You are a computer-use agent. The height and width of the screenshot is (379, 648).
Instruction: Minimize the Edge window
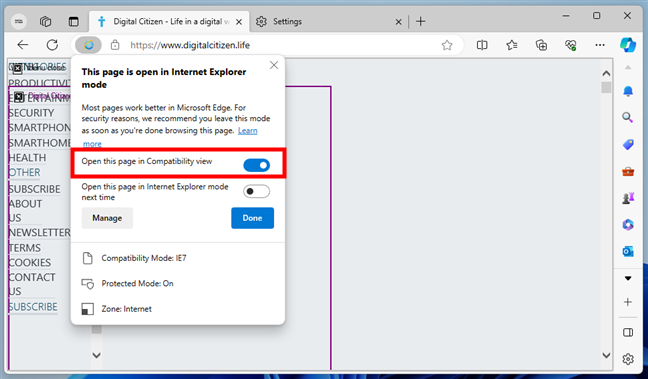566,16
